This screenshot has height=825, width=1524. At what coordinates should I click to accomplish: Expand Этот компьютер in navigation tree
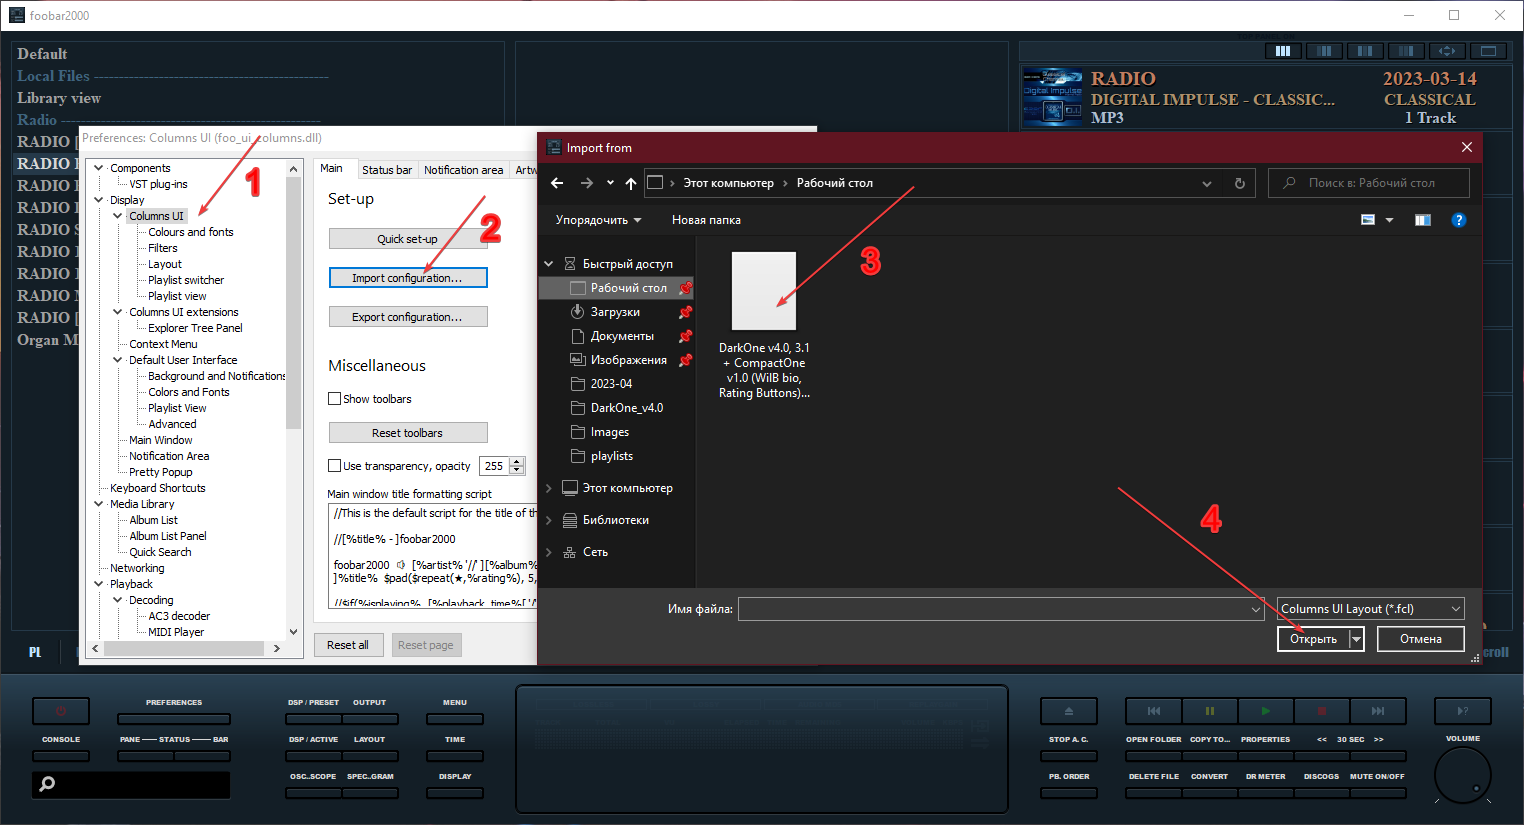click(x=549, y=488)
